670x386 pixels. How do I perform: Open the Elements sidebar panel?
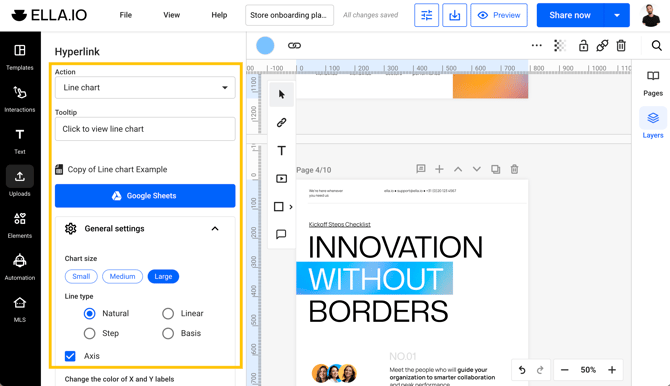(x=20, y=225)
